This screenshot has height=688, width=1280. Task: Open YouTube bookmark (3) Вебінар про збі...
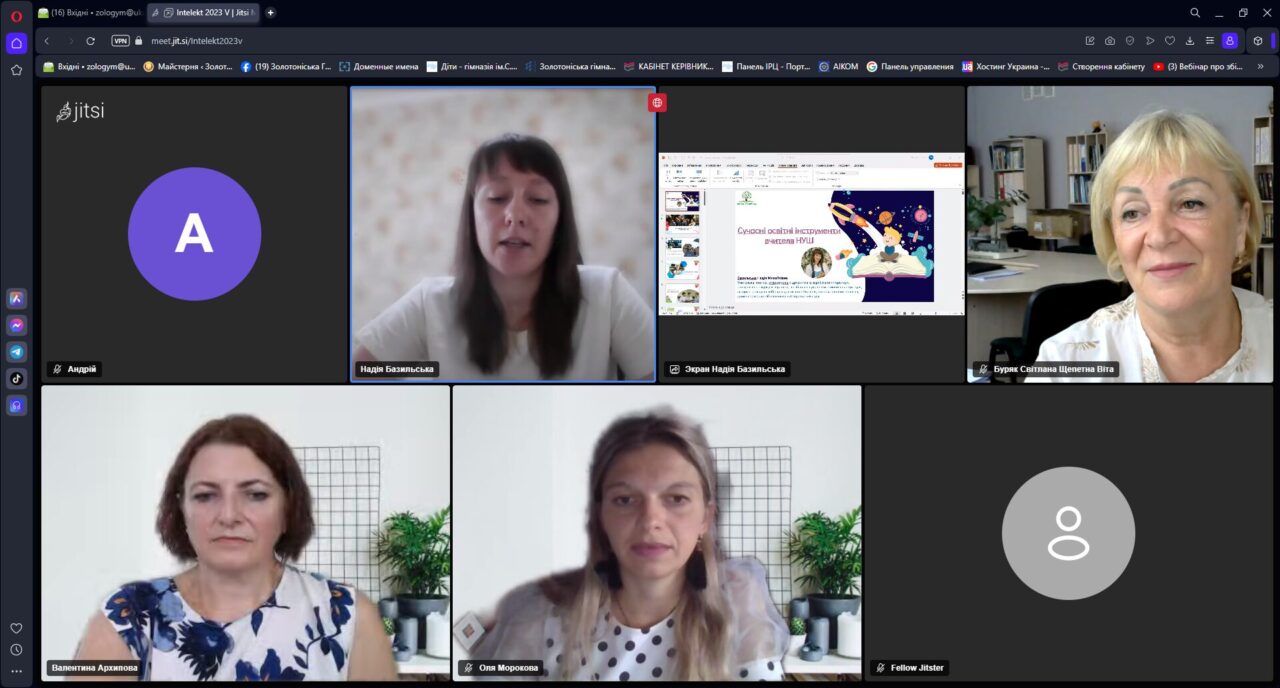click(1198, 67)
